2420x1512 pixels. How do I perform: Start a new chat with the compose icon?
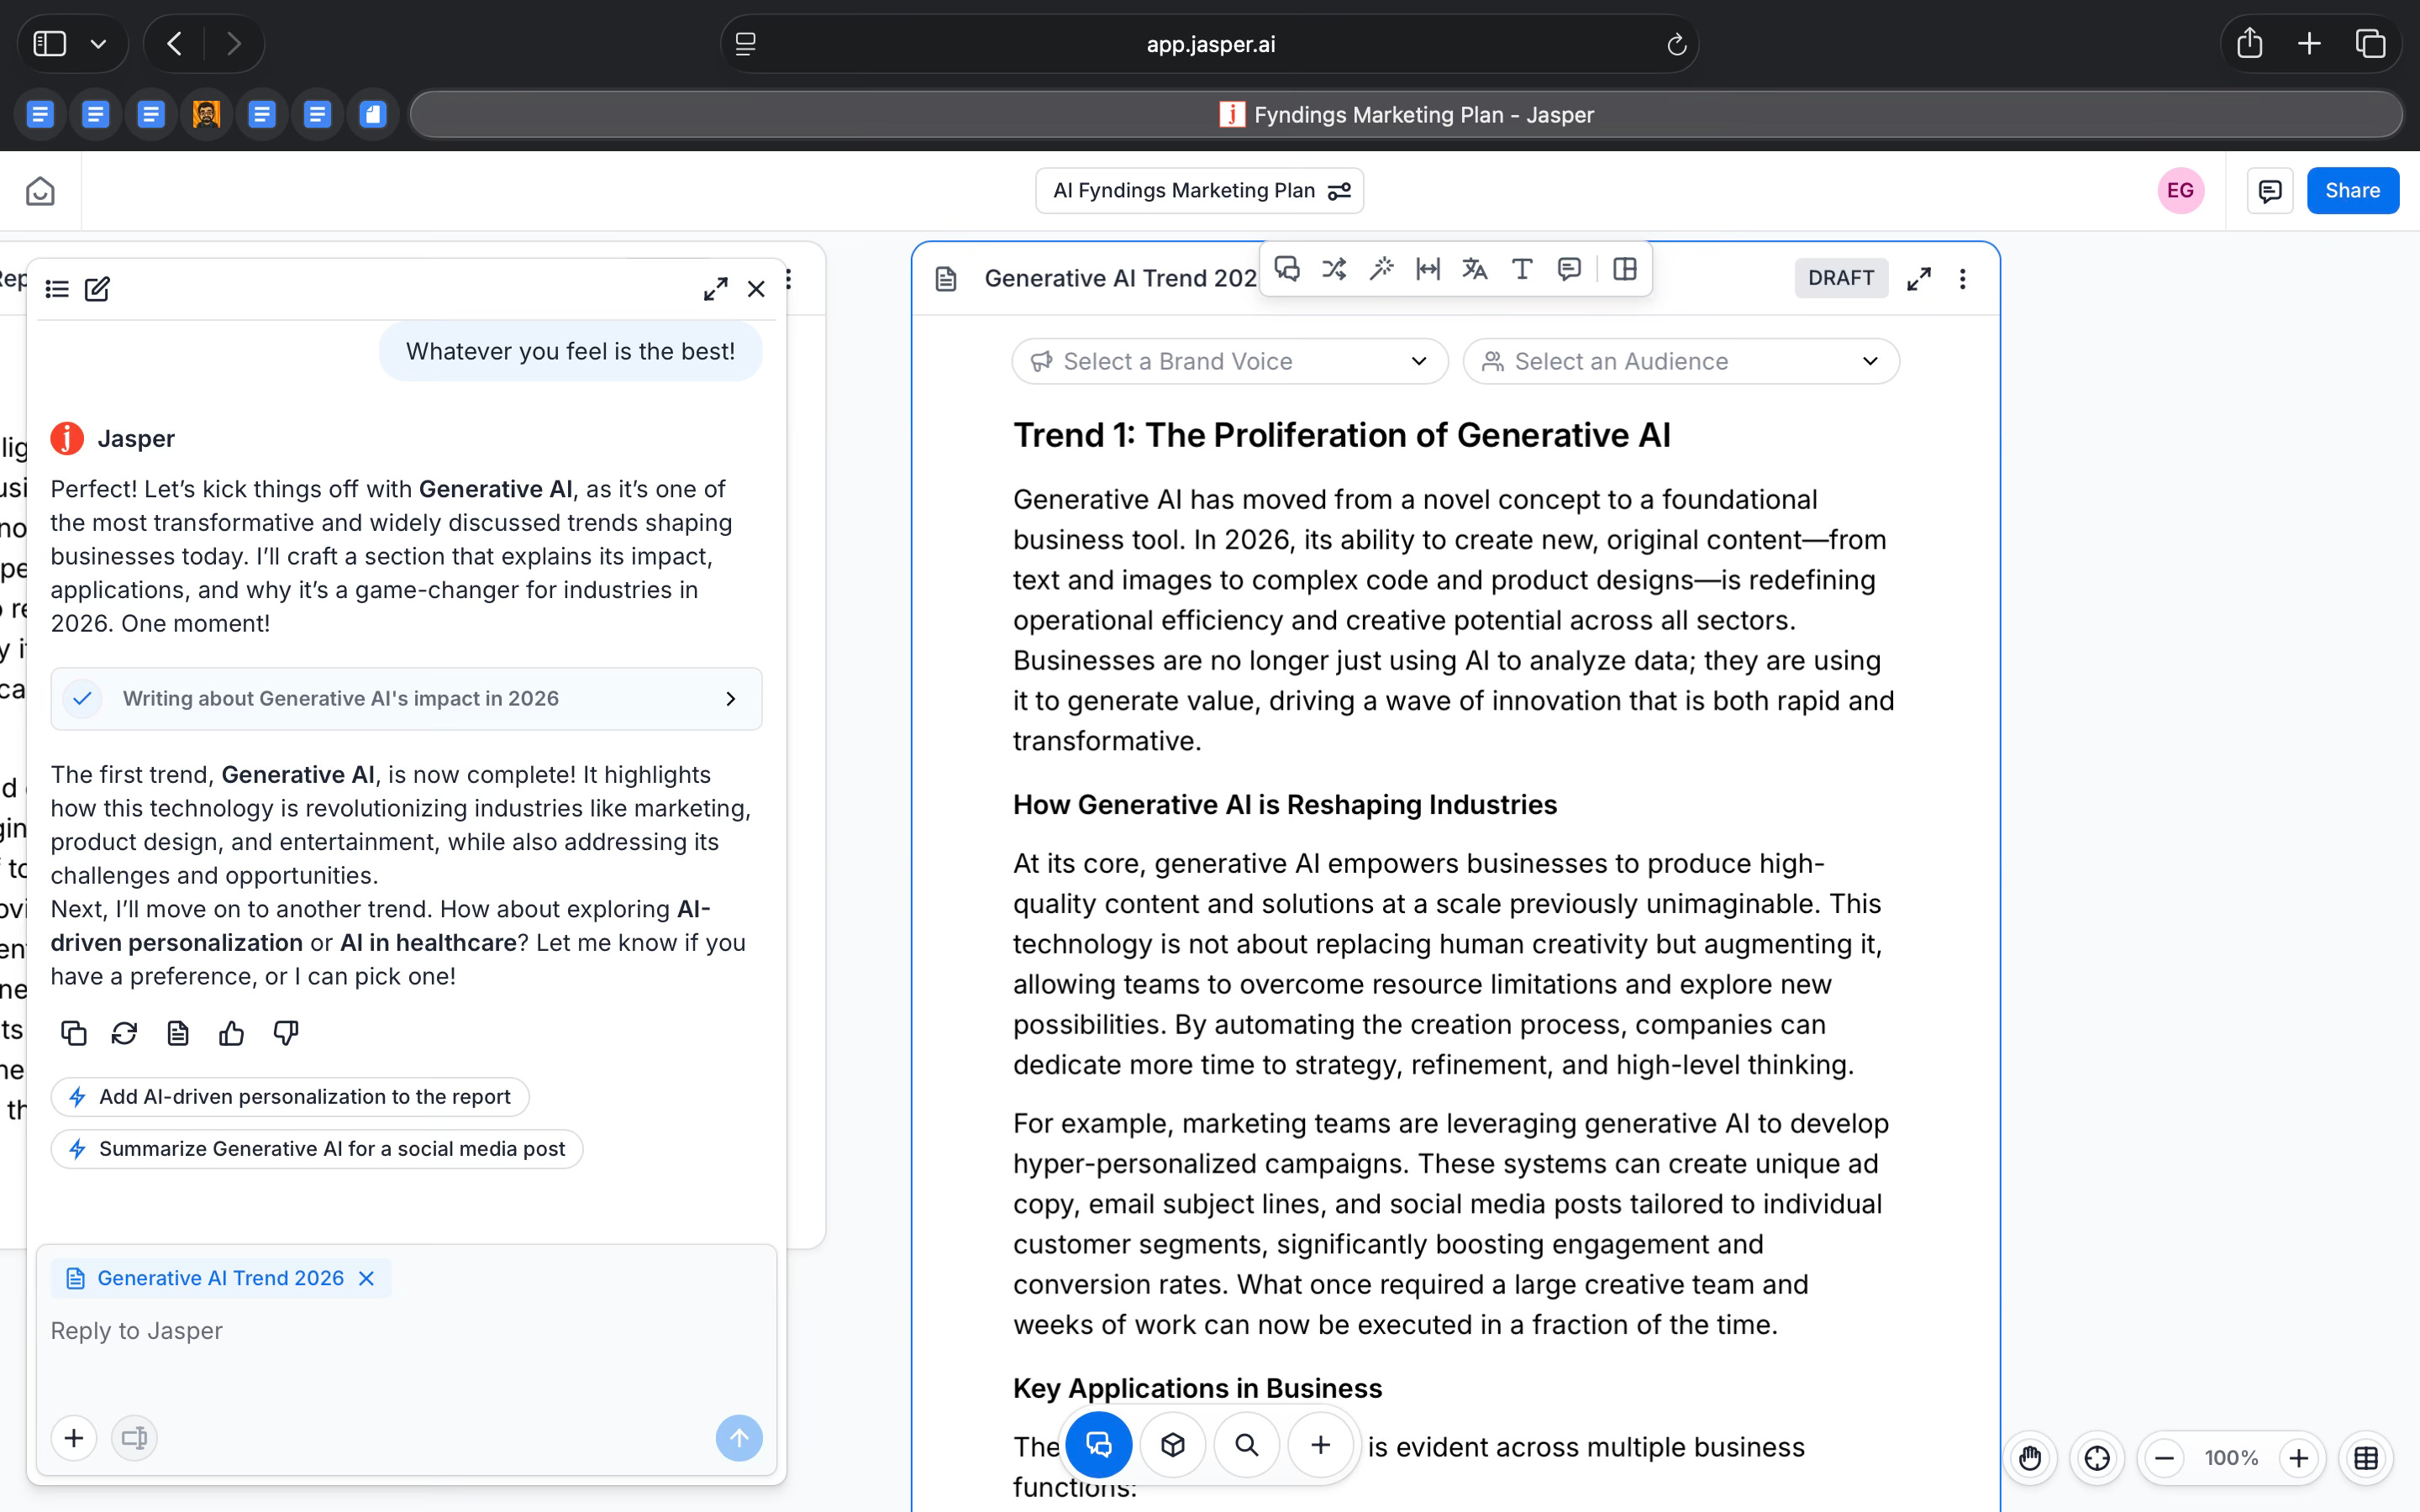pos(97,289)
